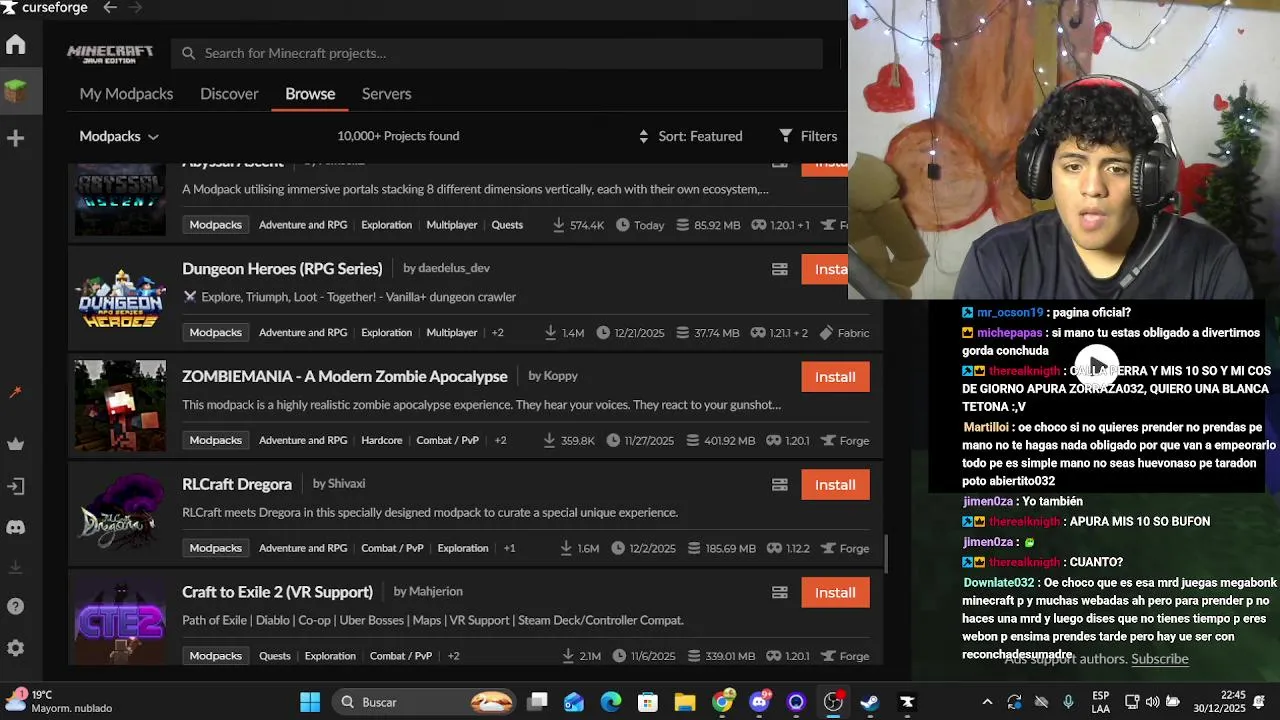Open the weather widget showing 19°C
The width and height of the screenshot is (1280, 720).
click(x=60, y=702)
